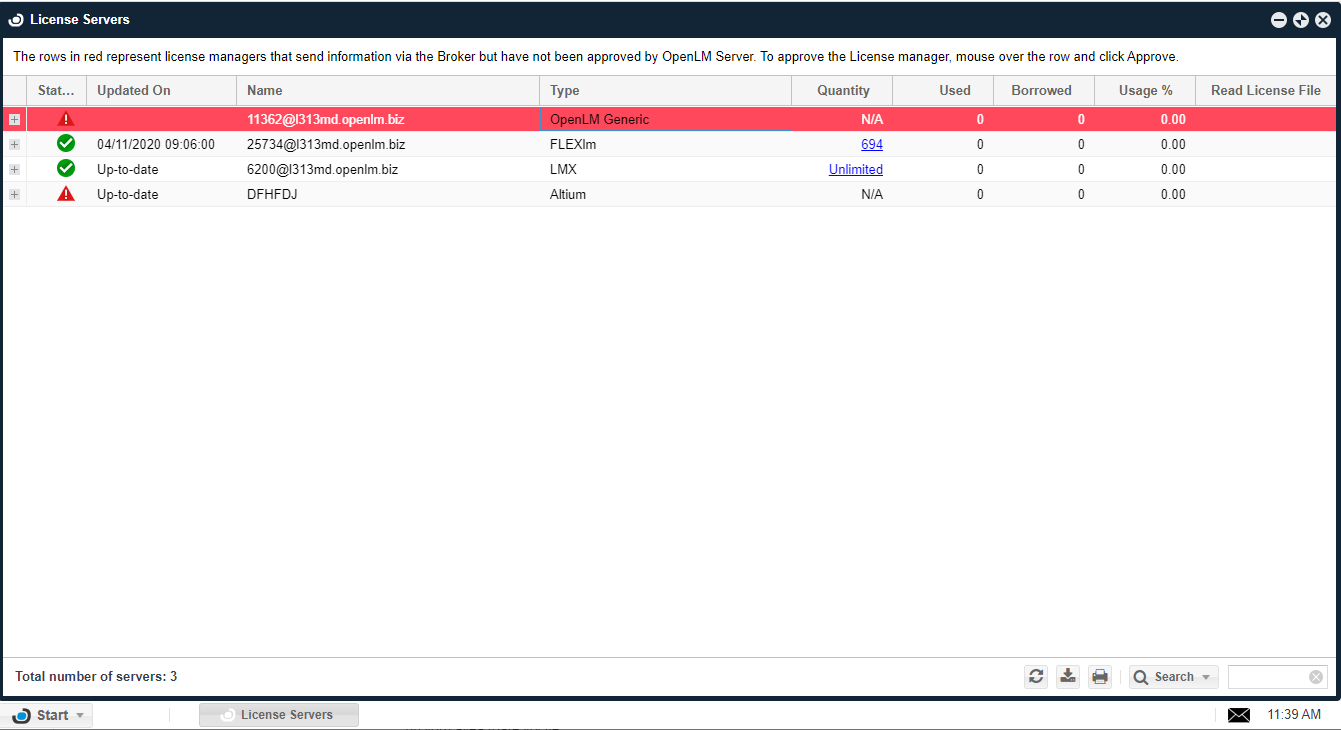This screenshot has width=1341, height=730.
Task: Sort by the Name column header
Action: [265, 90]
